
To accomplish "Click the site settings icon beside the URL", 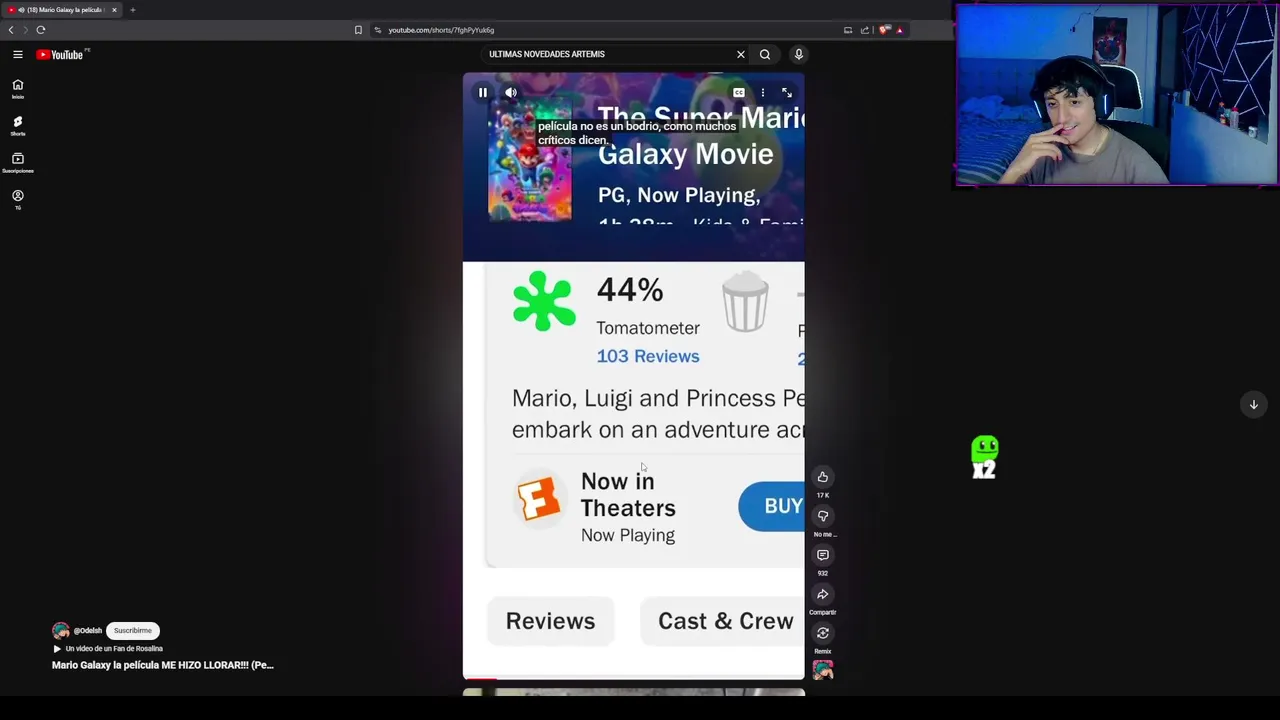I will tap(377, 30).
